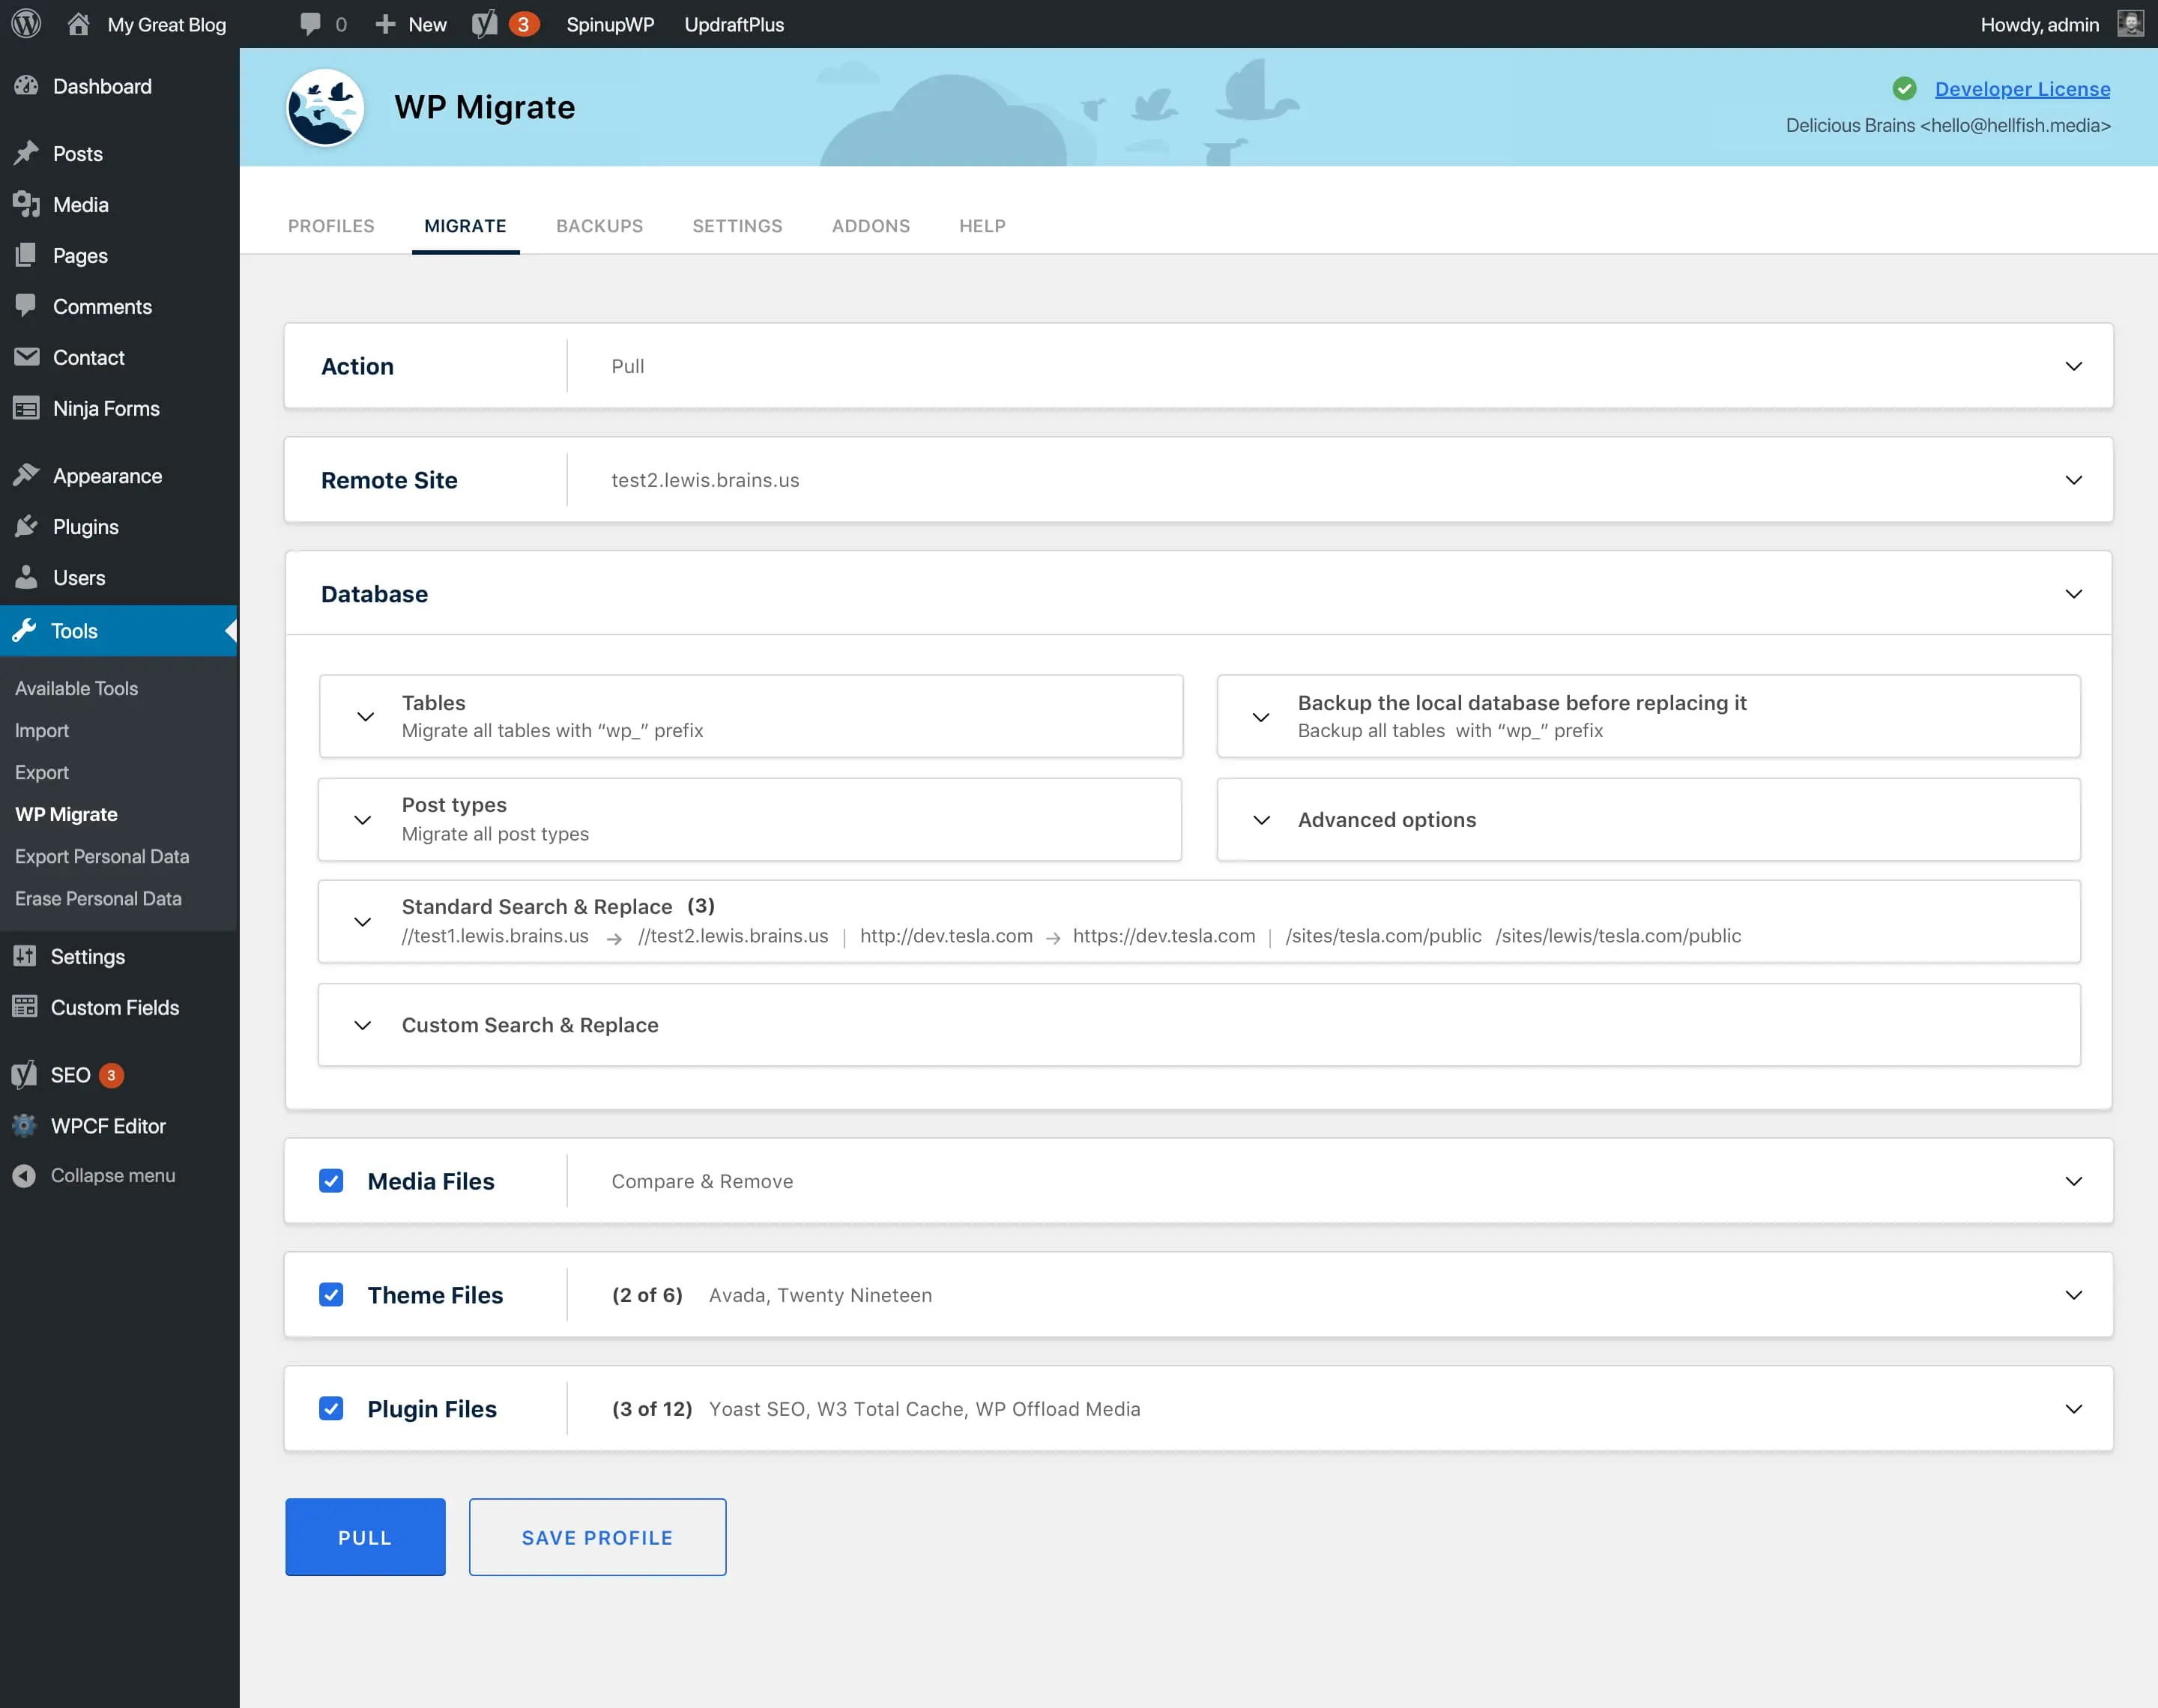Open the WP Migrate submenu item
The image size is (2158, 1708).
(66, 814)
